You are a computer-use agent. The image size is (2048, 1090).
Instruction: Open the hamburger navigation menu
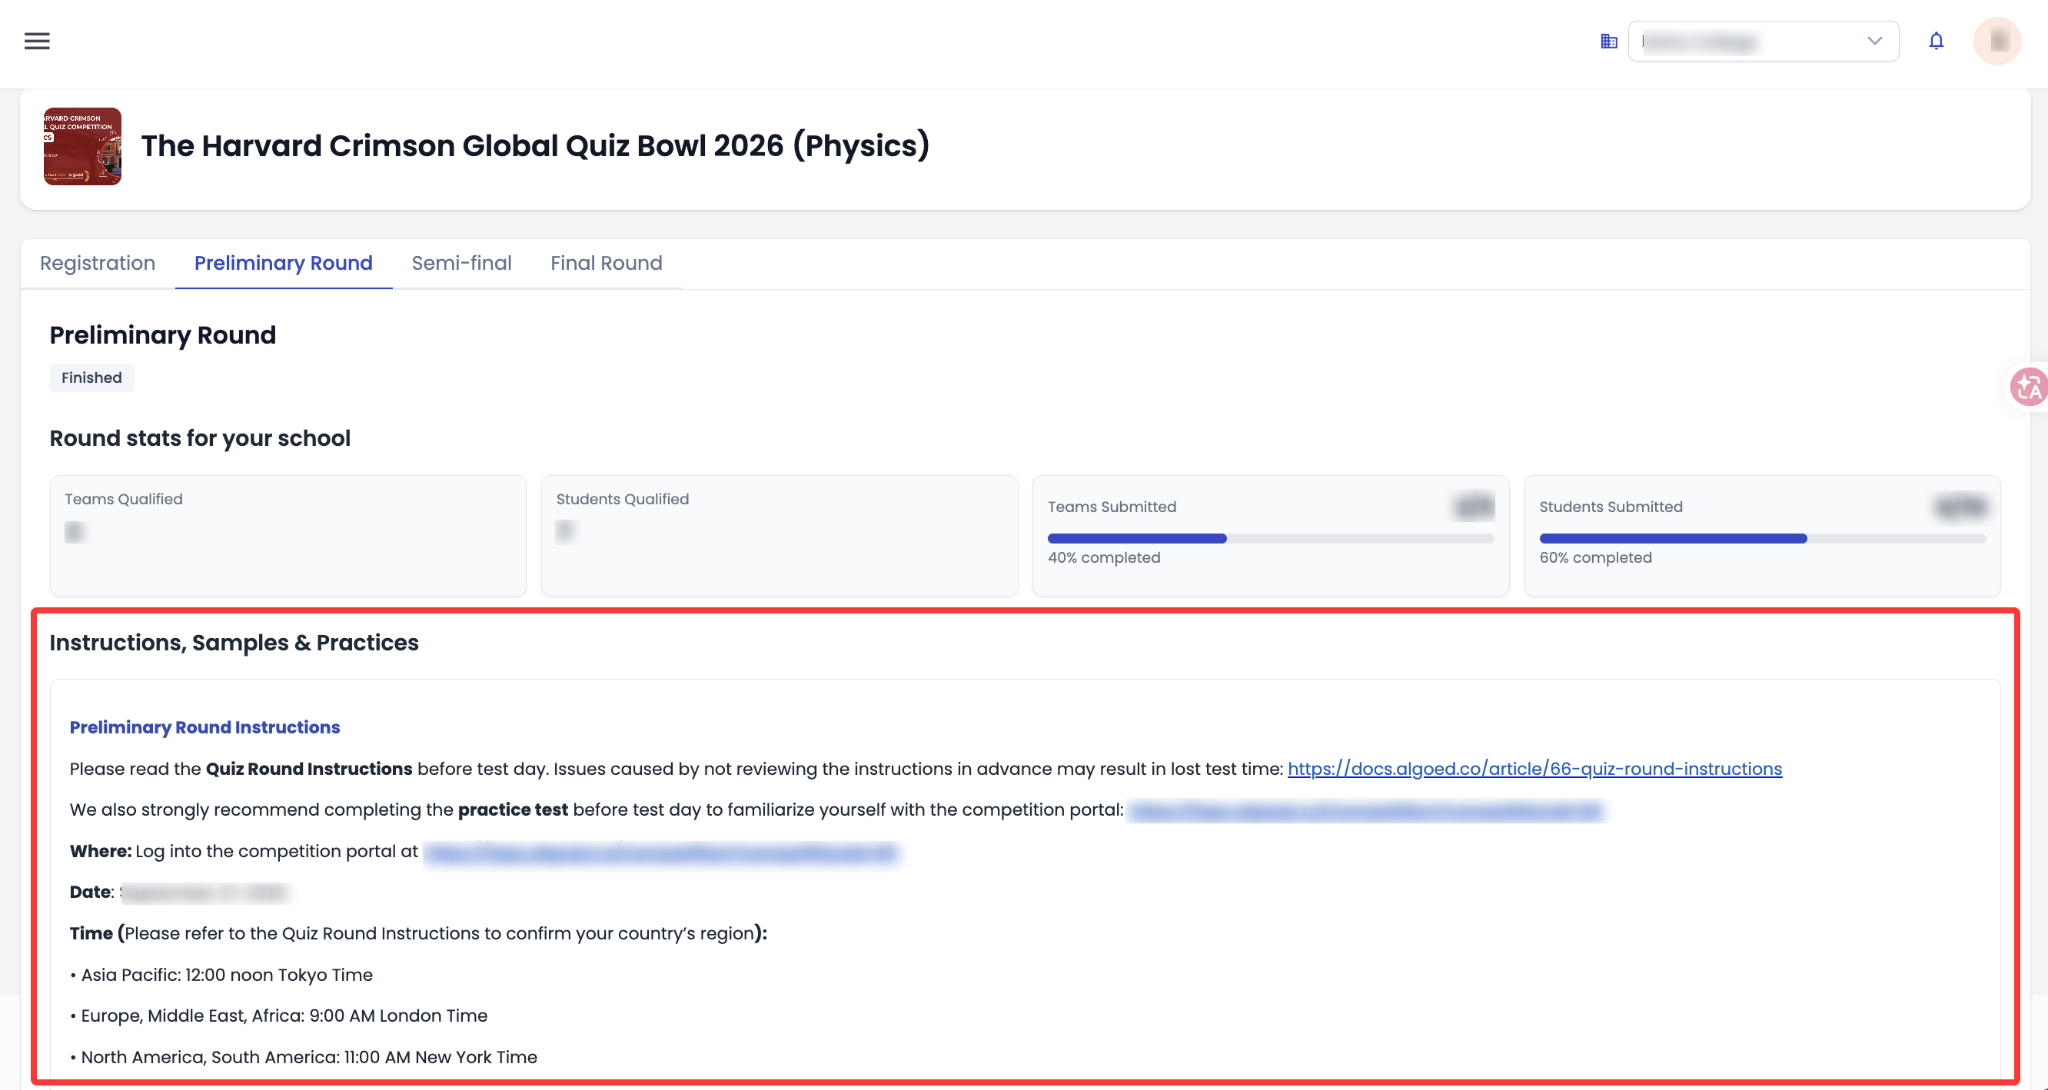pos(37,41)
